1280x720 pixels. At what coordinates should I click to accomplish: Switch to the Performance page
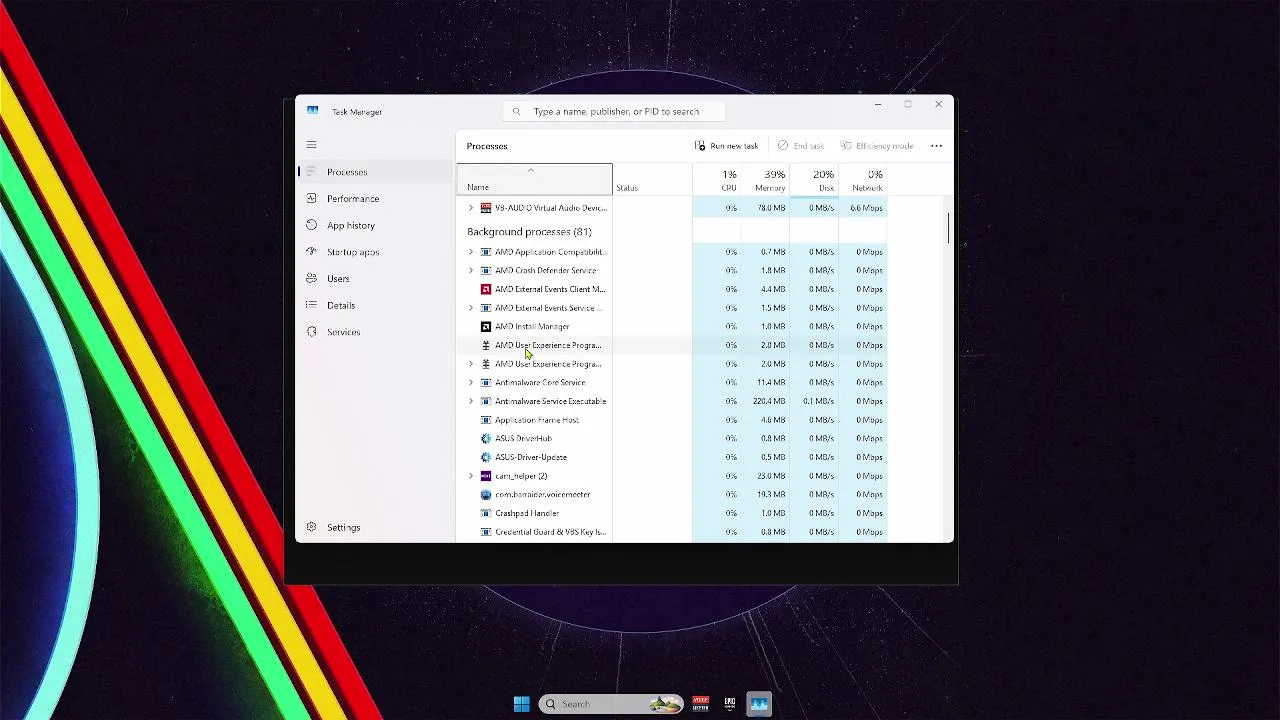pos(375,199)
